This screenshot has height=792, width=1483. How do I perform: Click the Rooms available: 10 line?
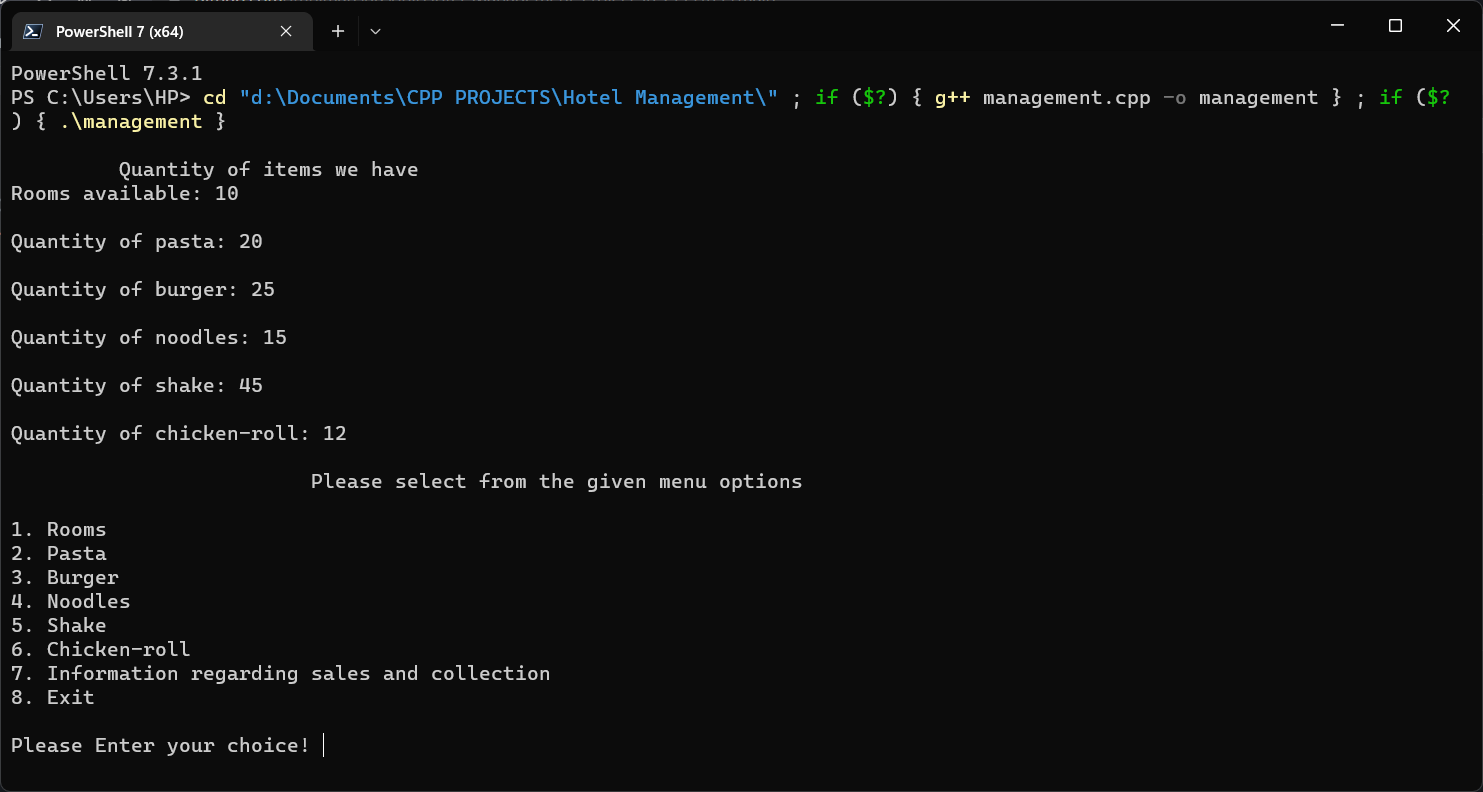[x=123, y=193]
